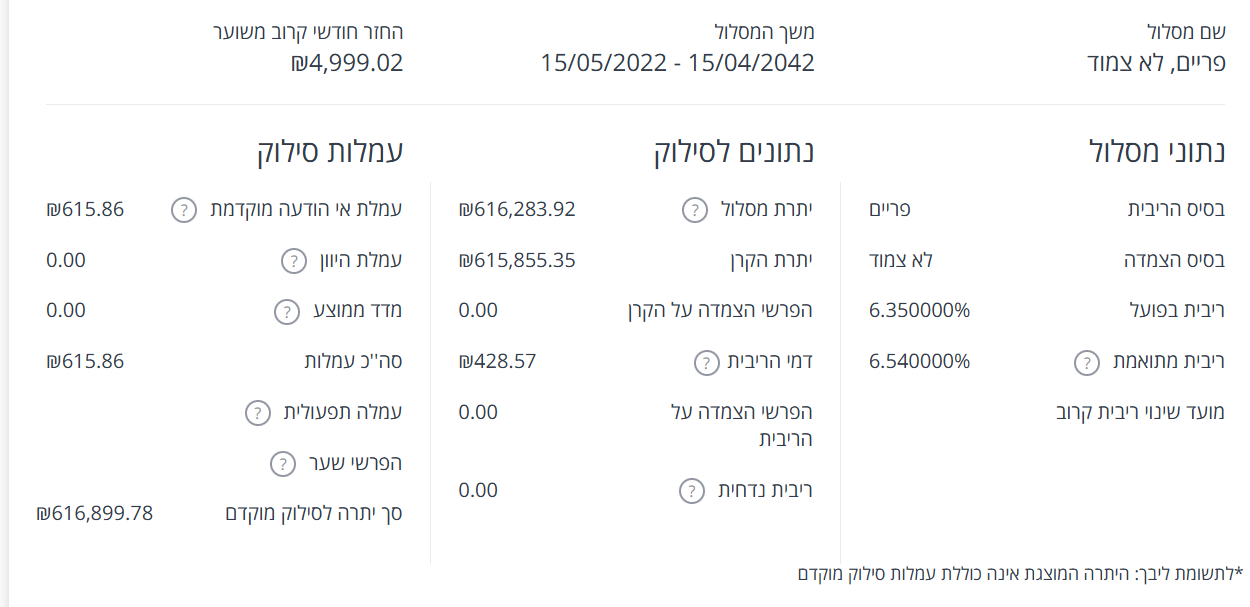
Task: Click the monthly payment amount ₪4,999.02
Action: [347, 63]
